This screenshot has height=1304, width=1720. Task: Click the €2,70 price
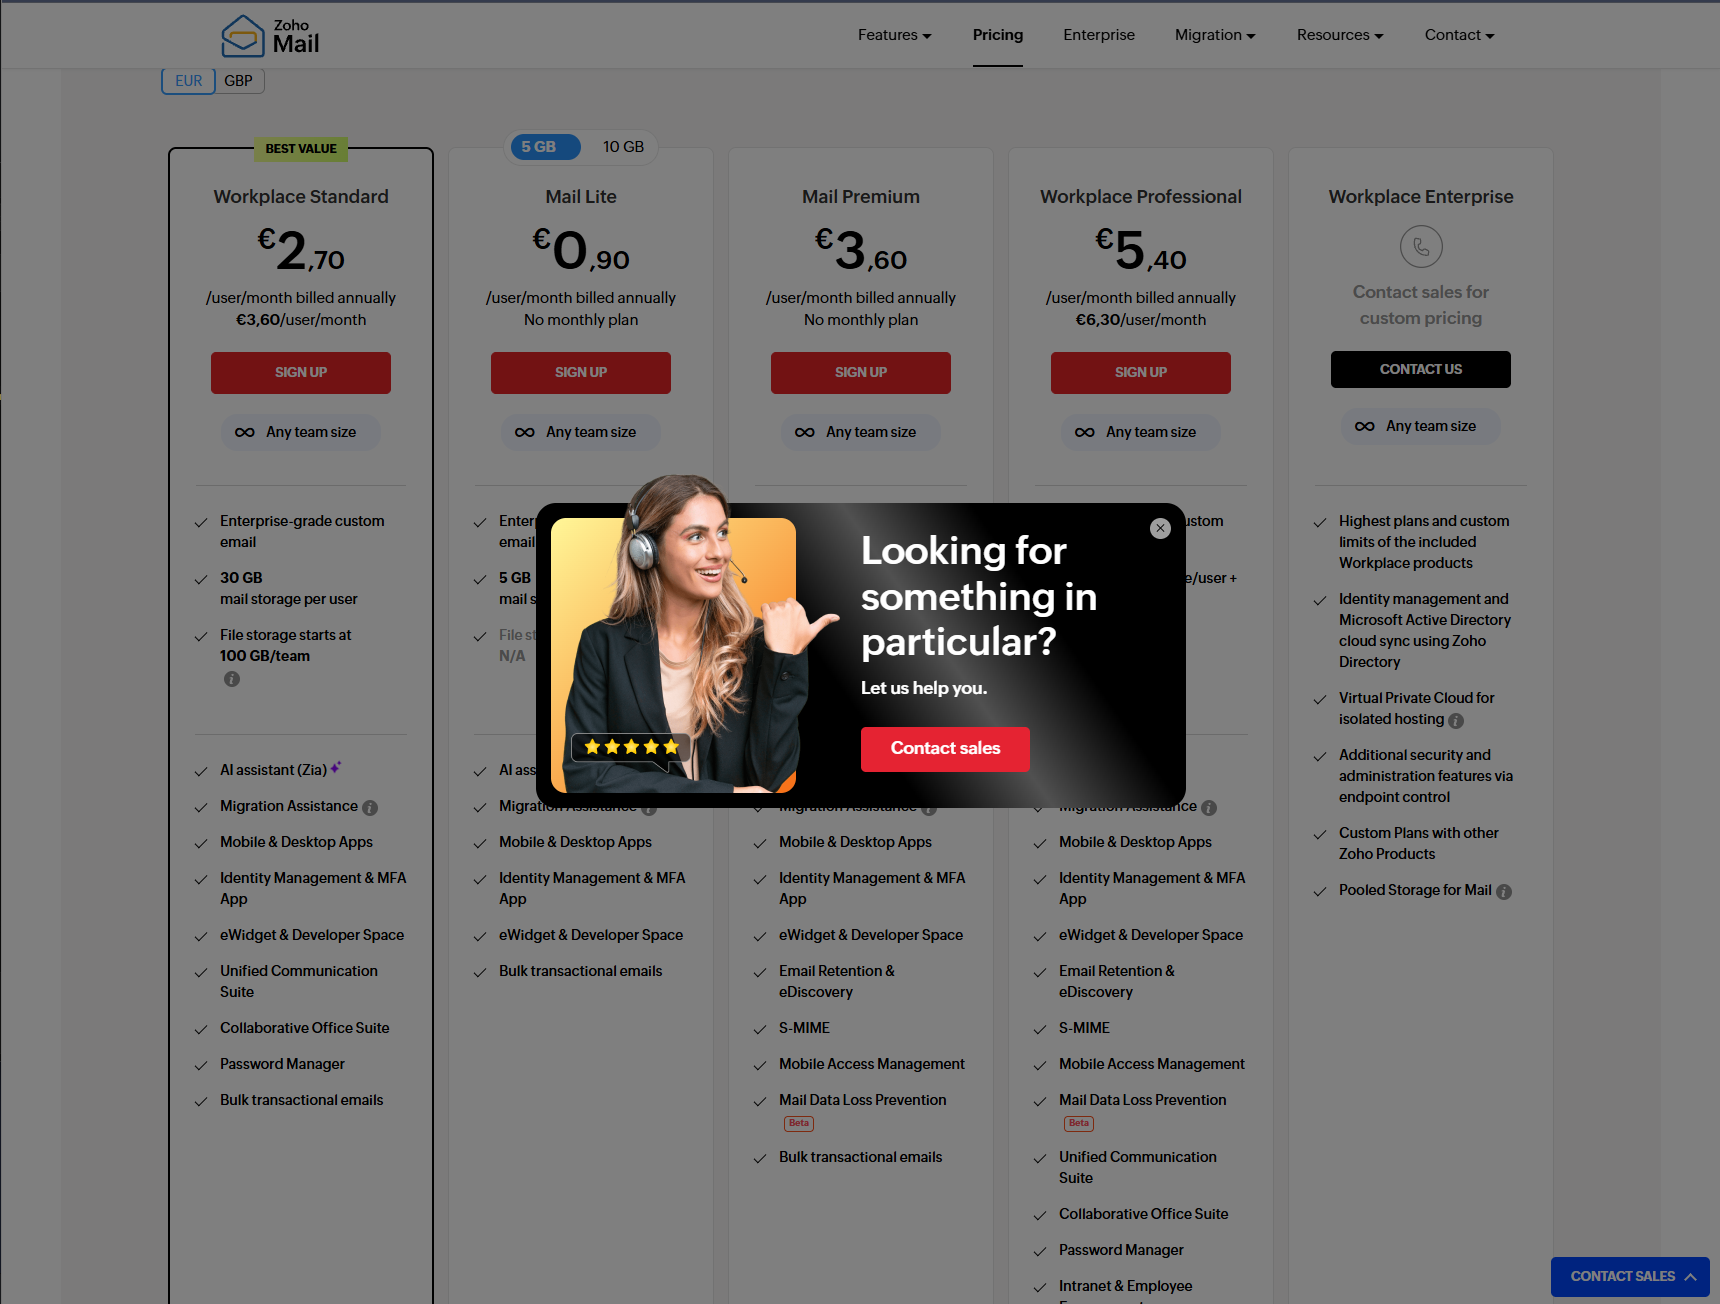[x=301, y=250]
